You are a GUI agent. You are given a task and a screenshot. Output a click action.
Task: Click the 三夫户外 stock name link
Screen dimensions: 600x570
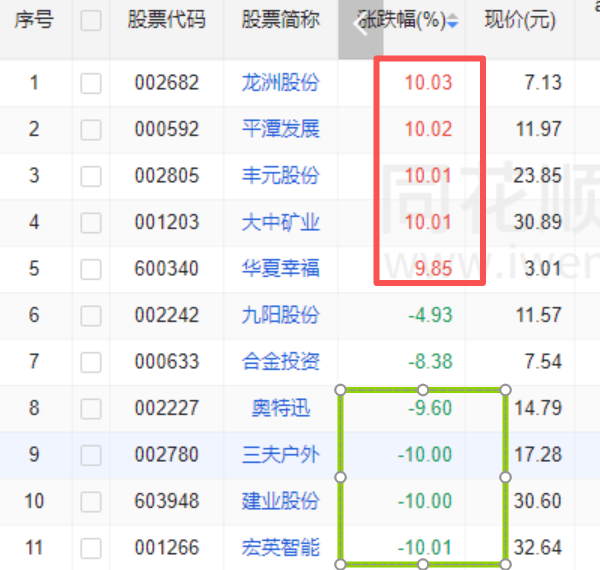[280, 454]
